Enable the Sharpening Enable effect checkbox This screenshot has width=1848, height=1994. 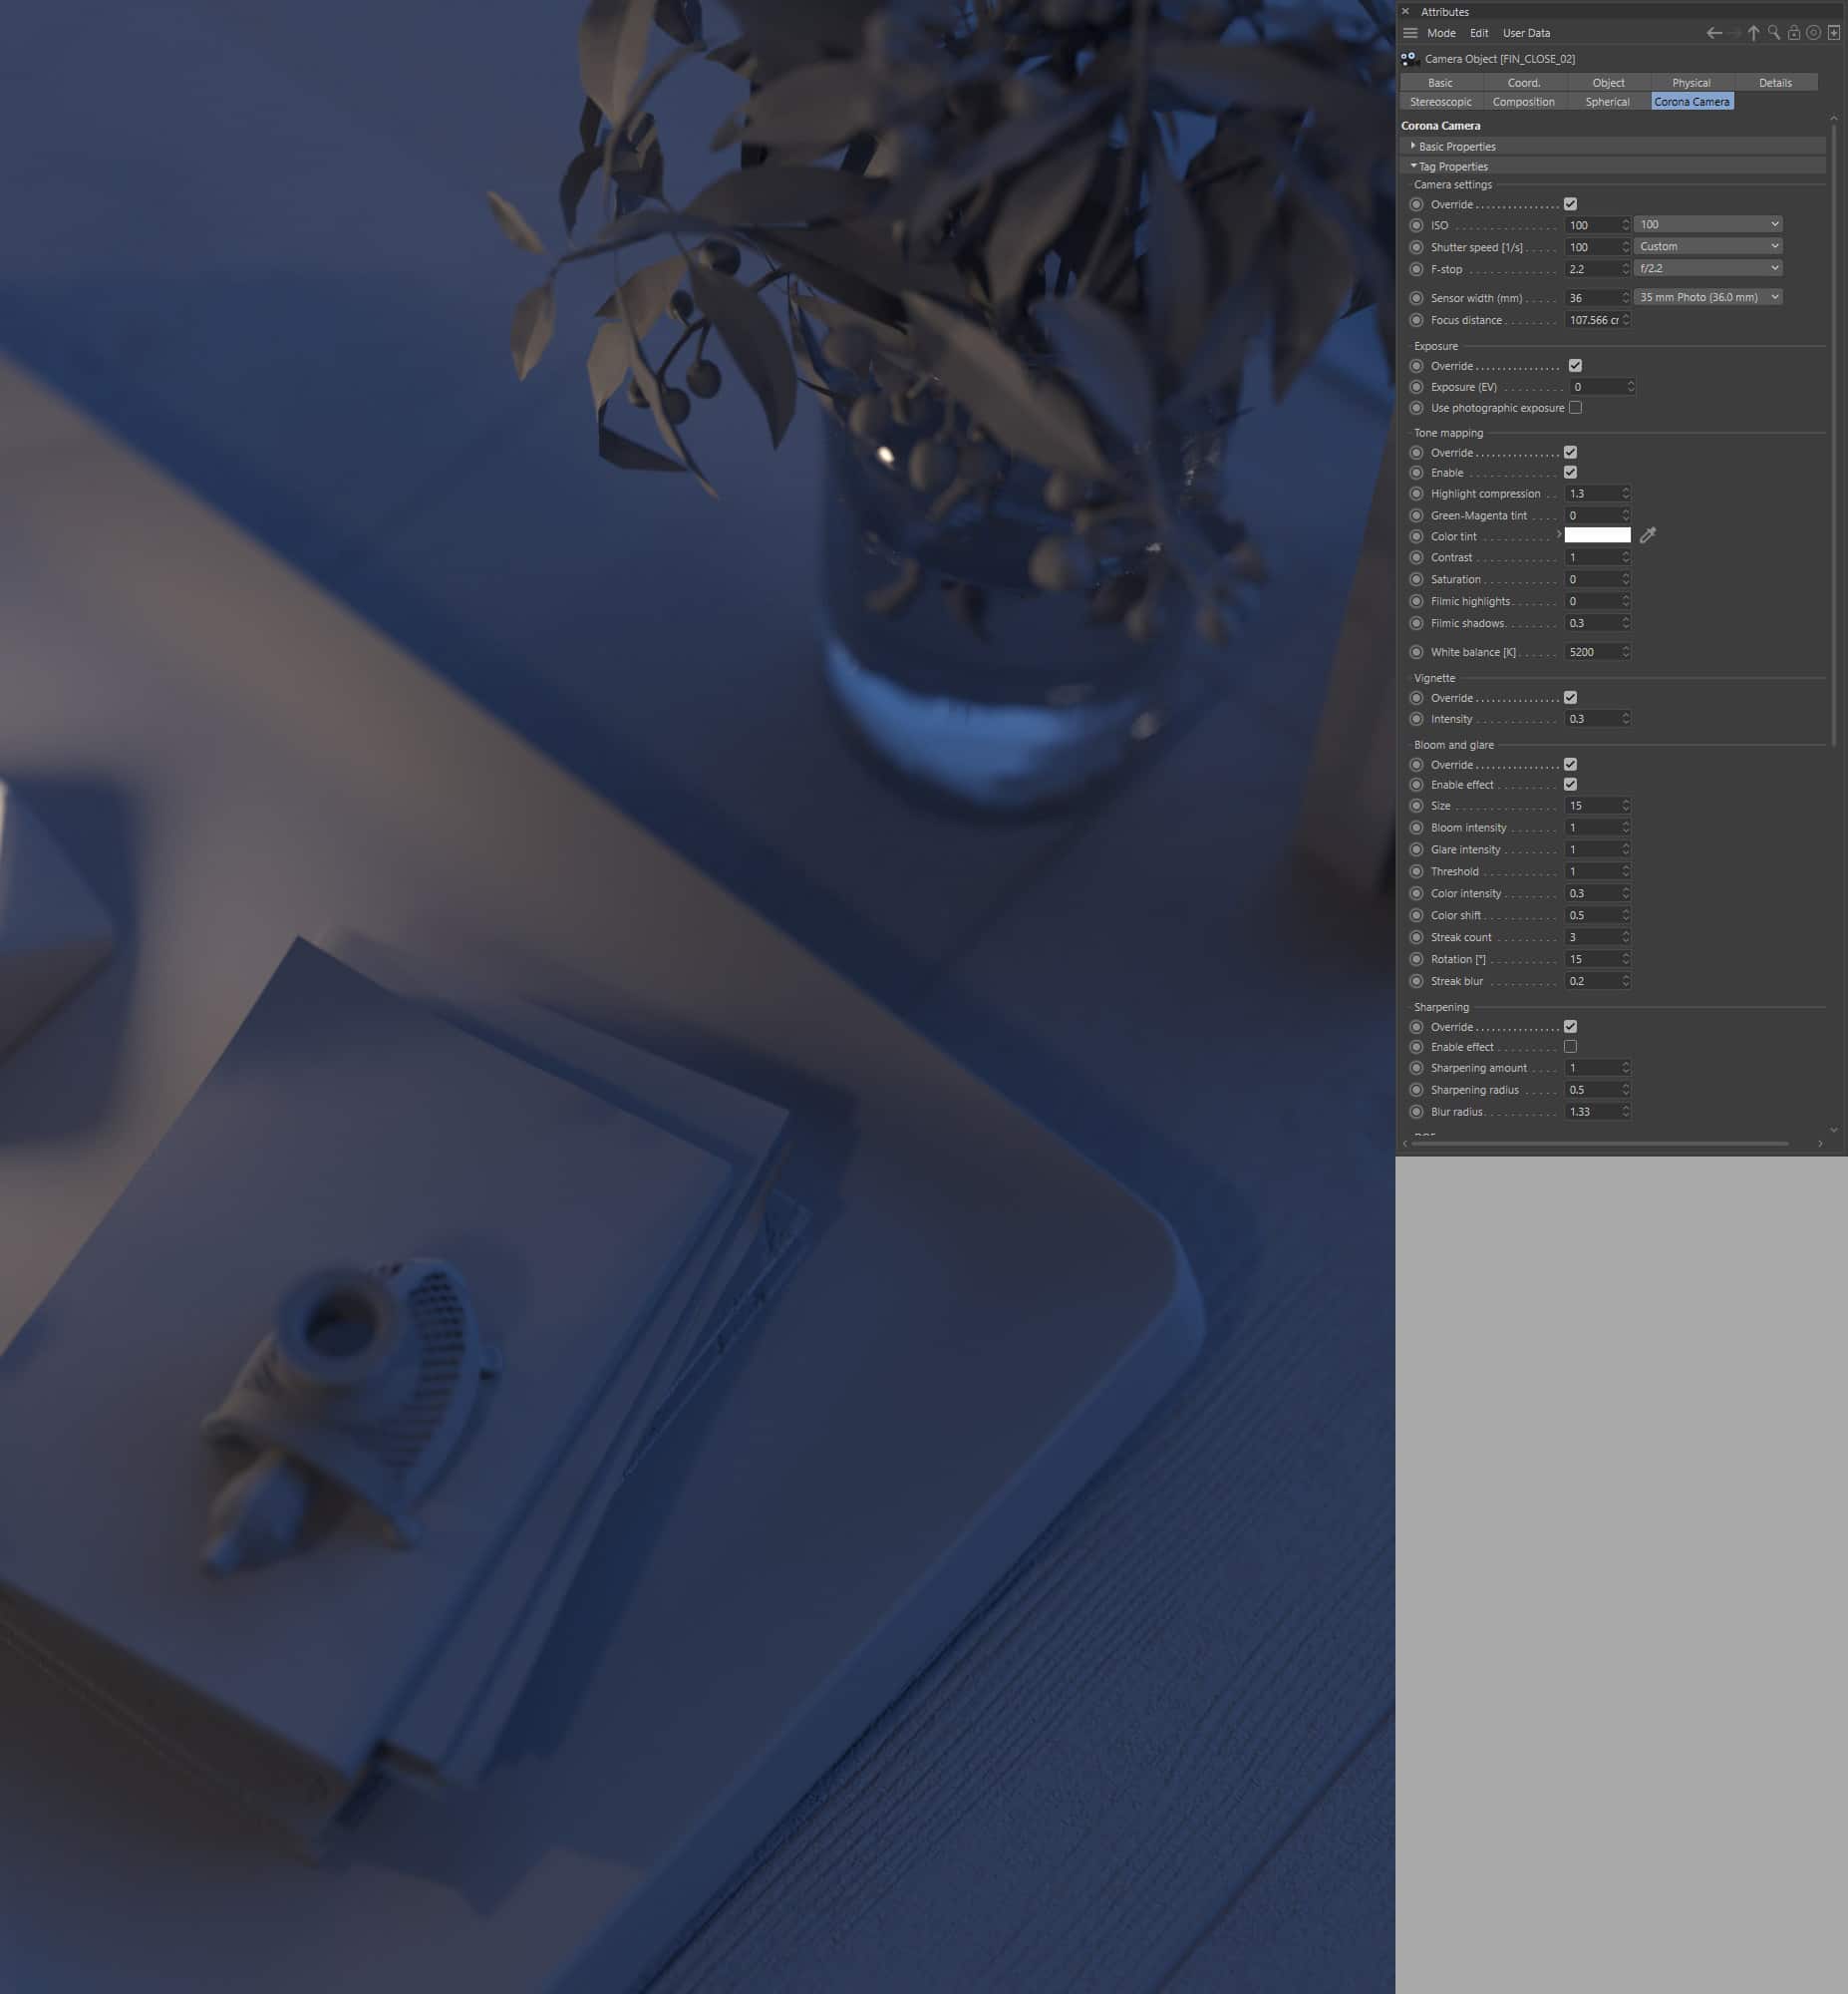pos(1570,1047)
